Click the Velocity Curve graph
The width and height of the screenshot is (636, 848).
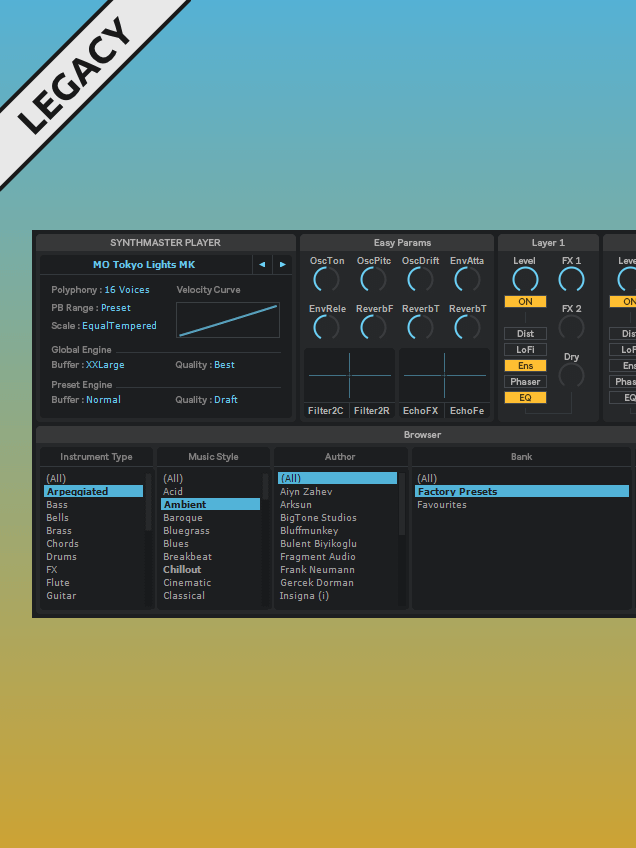tap(228, 320)
